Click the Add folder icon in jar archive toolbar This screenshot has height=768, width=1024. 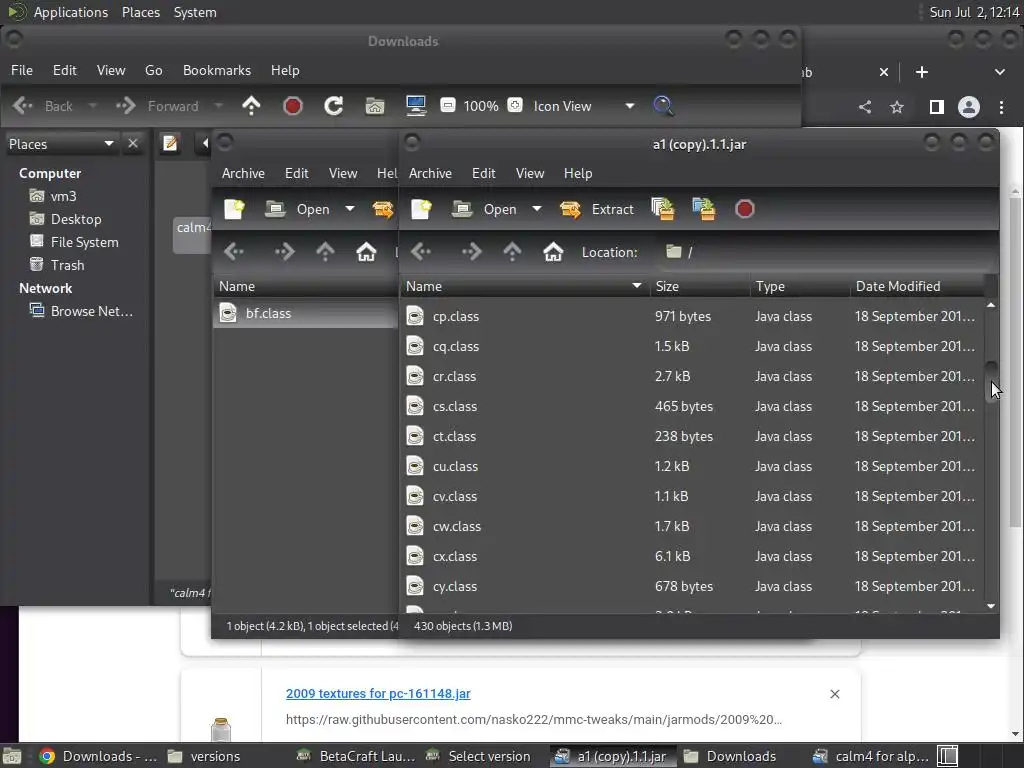coord(703,209)
